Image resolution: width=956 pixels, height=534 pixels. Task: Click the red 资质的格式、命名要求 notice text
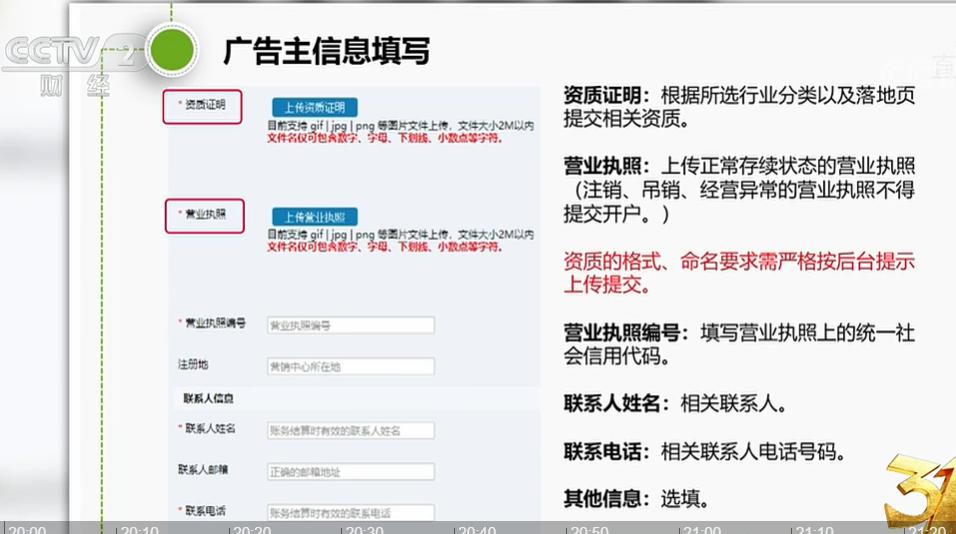[739, 273]
